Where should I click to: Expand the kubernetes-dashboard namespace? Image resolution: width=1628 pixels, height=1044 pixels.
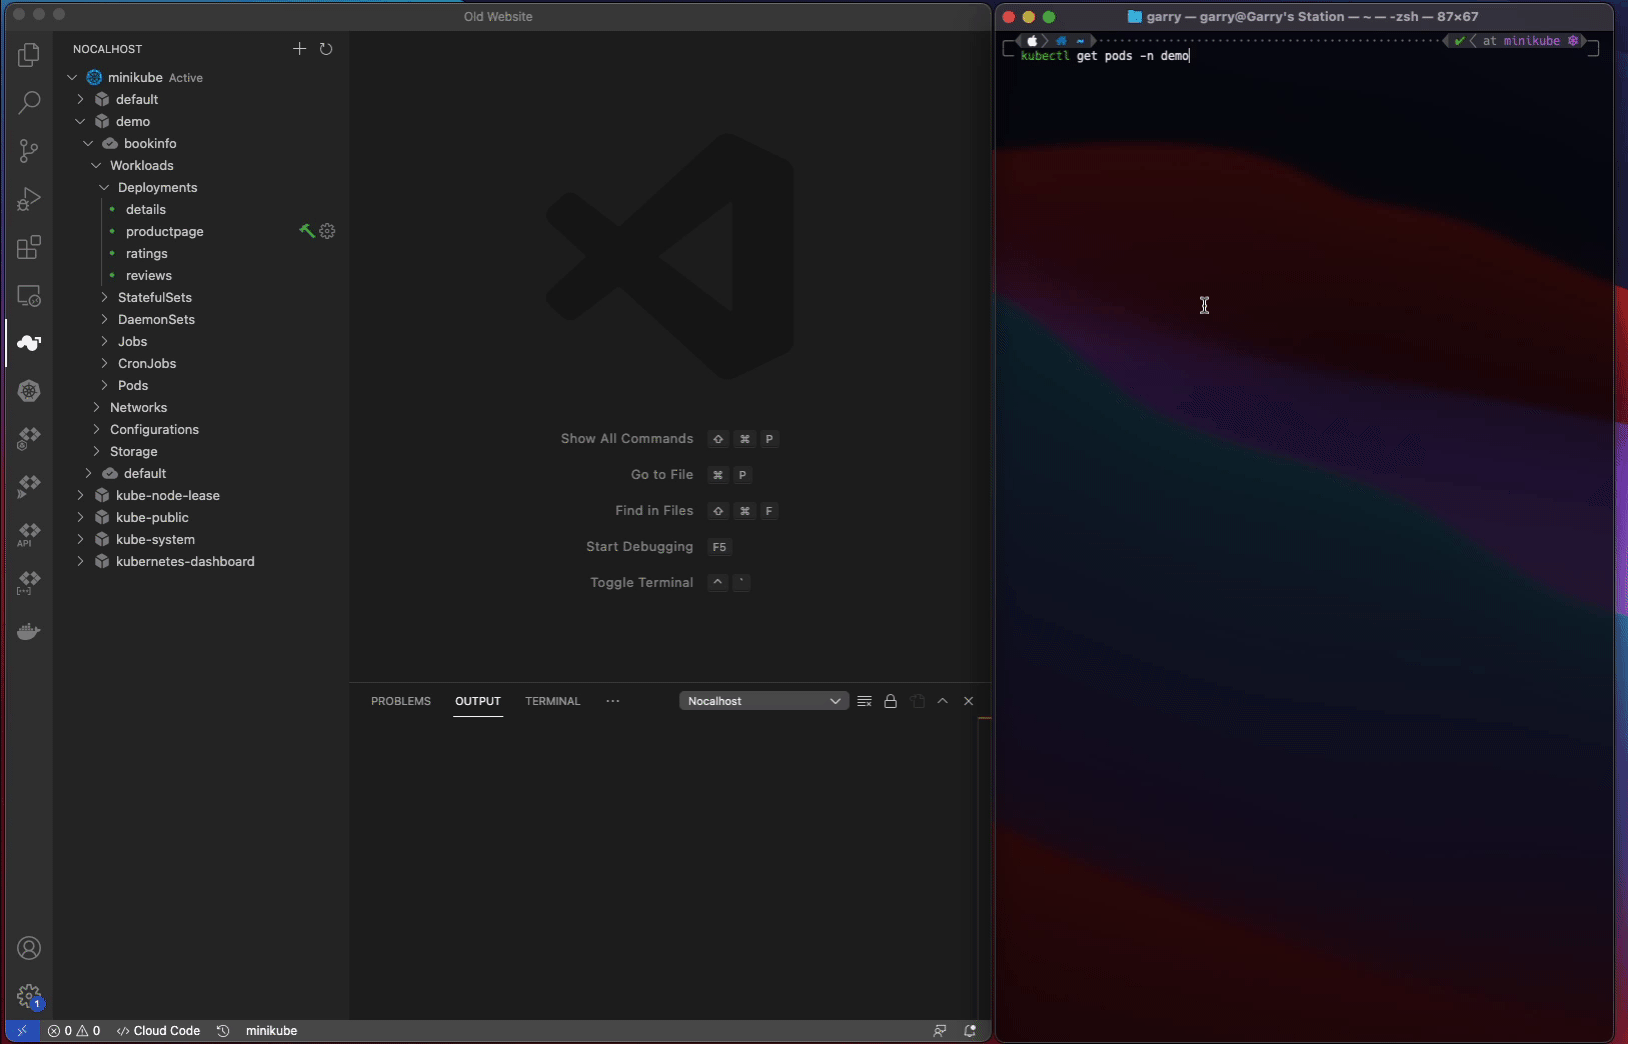(x=80, y=561)
